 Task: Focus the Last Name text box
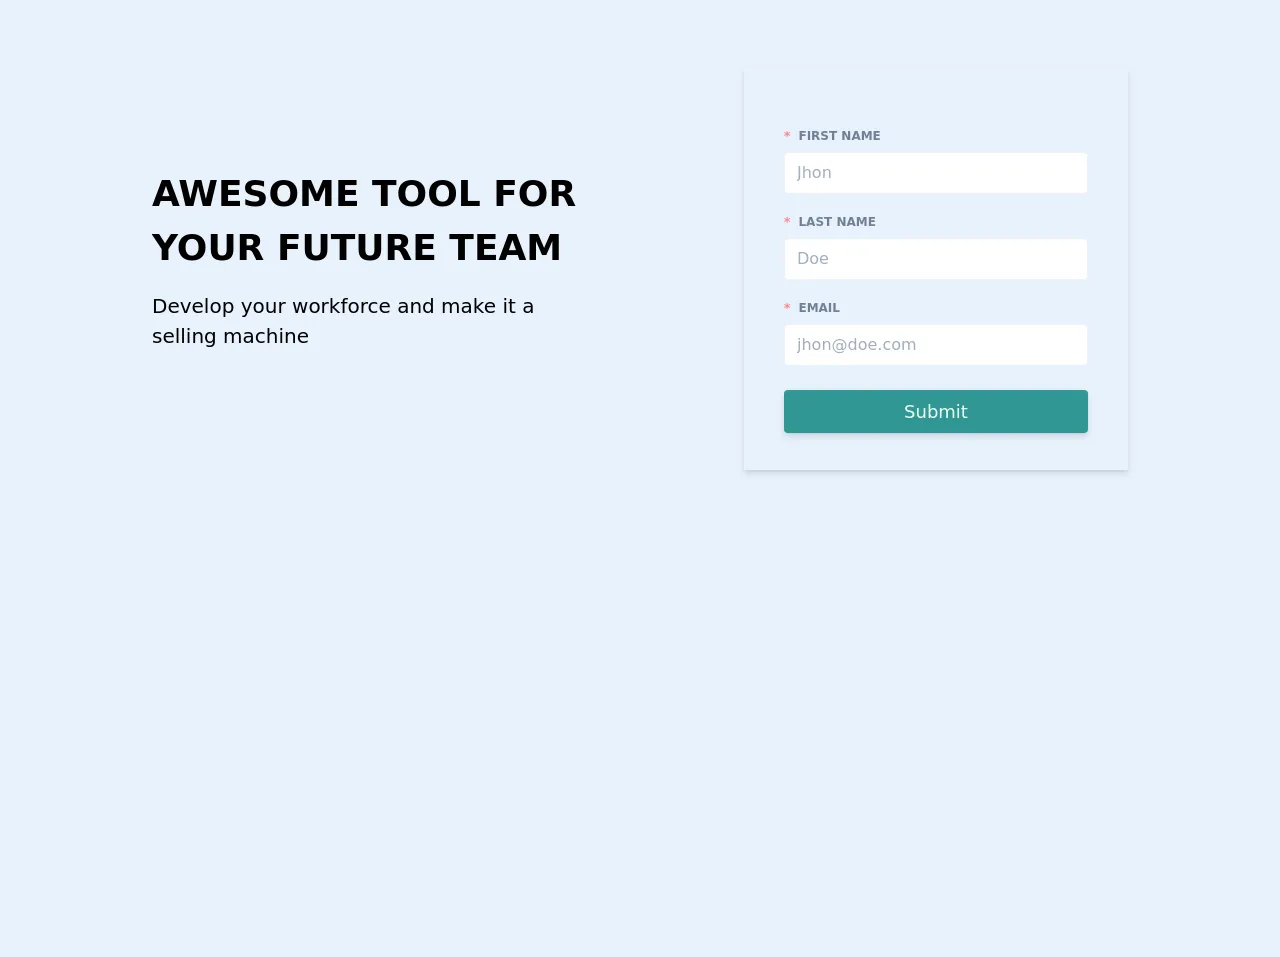tap(935, 259)
